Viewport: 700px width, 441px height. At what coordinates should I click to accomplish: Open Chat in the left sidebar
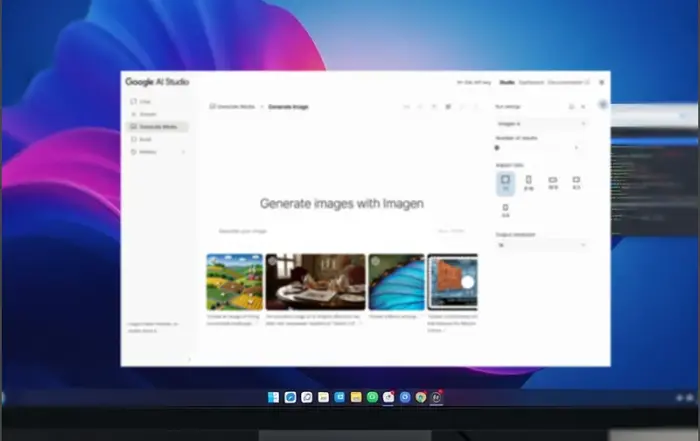[x=144, y=102]
